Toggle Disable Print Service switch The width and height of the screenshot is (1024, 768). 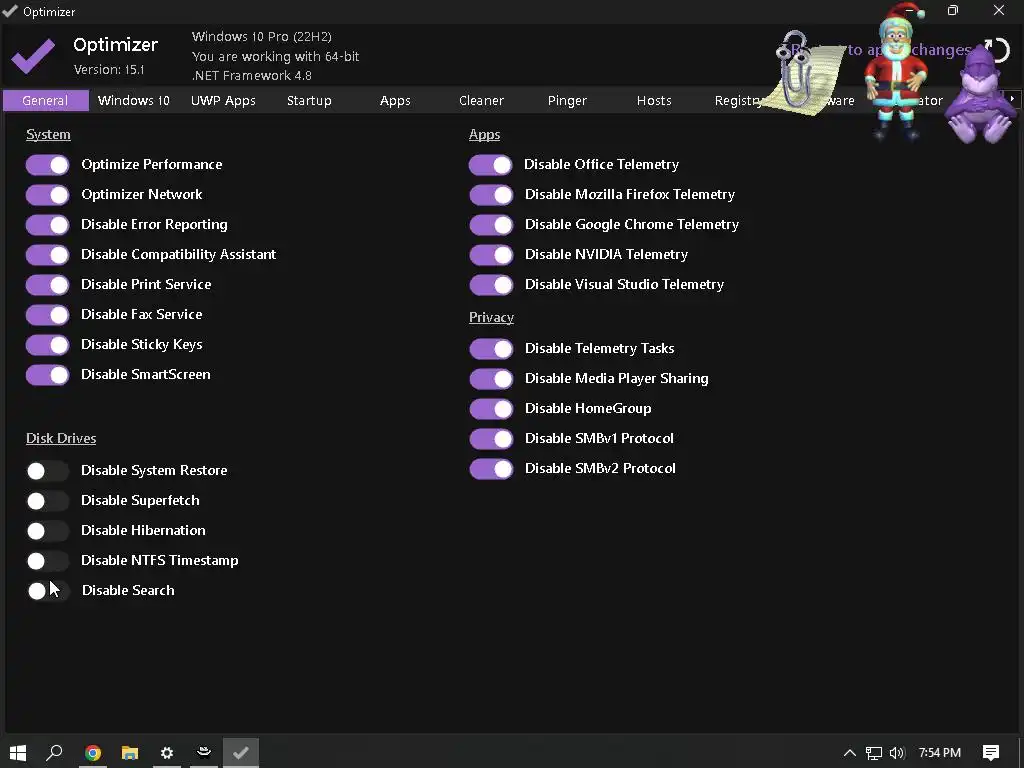tap(48, 285)
